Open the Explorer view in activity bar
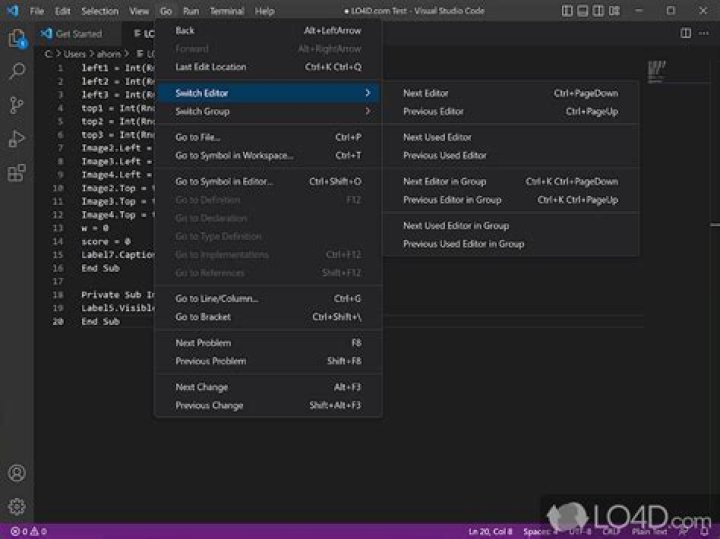The width and height of the screenshot is (720, 539). (x=17, y=38)
